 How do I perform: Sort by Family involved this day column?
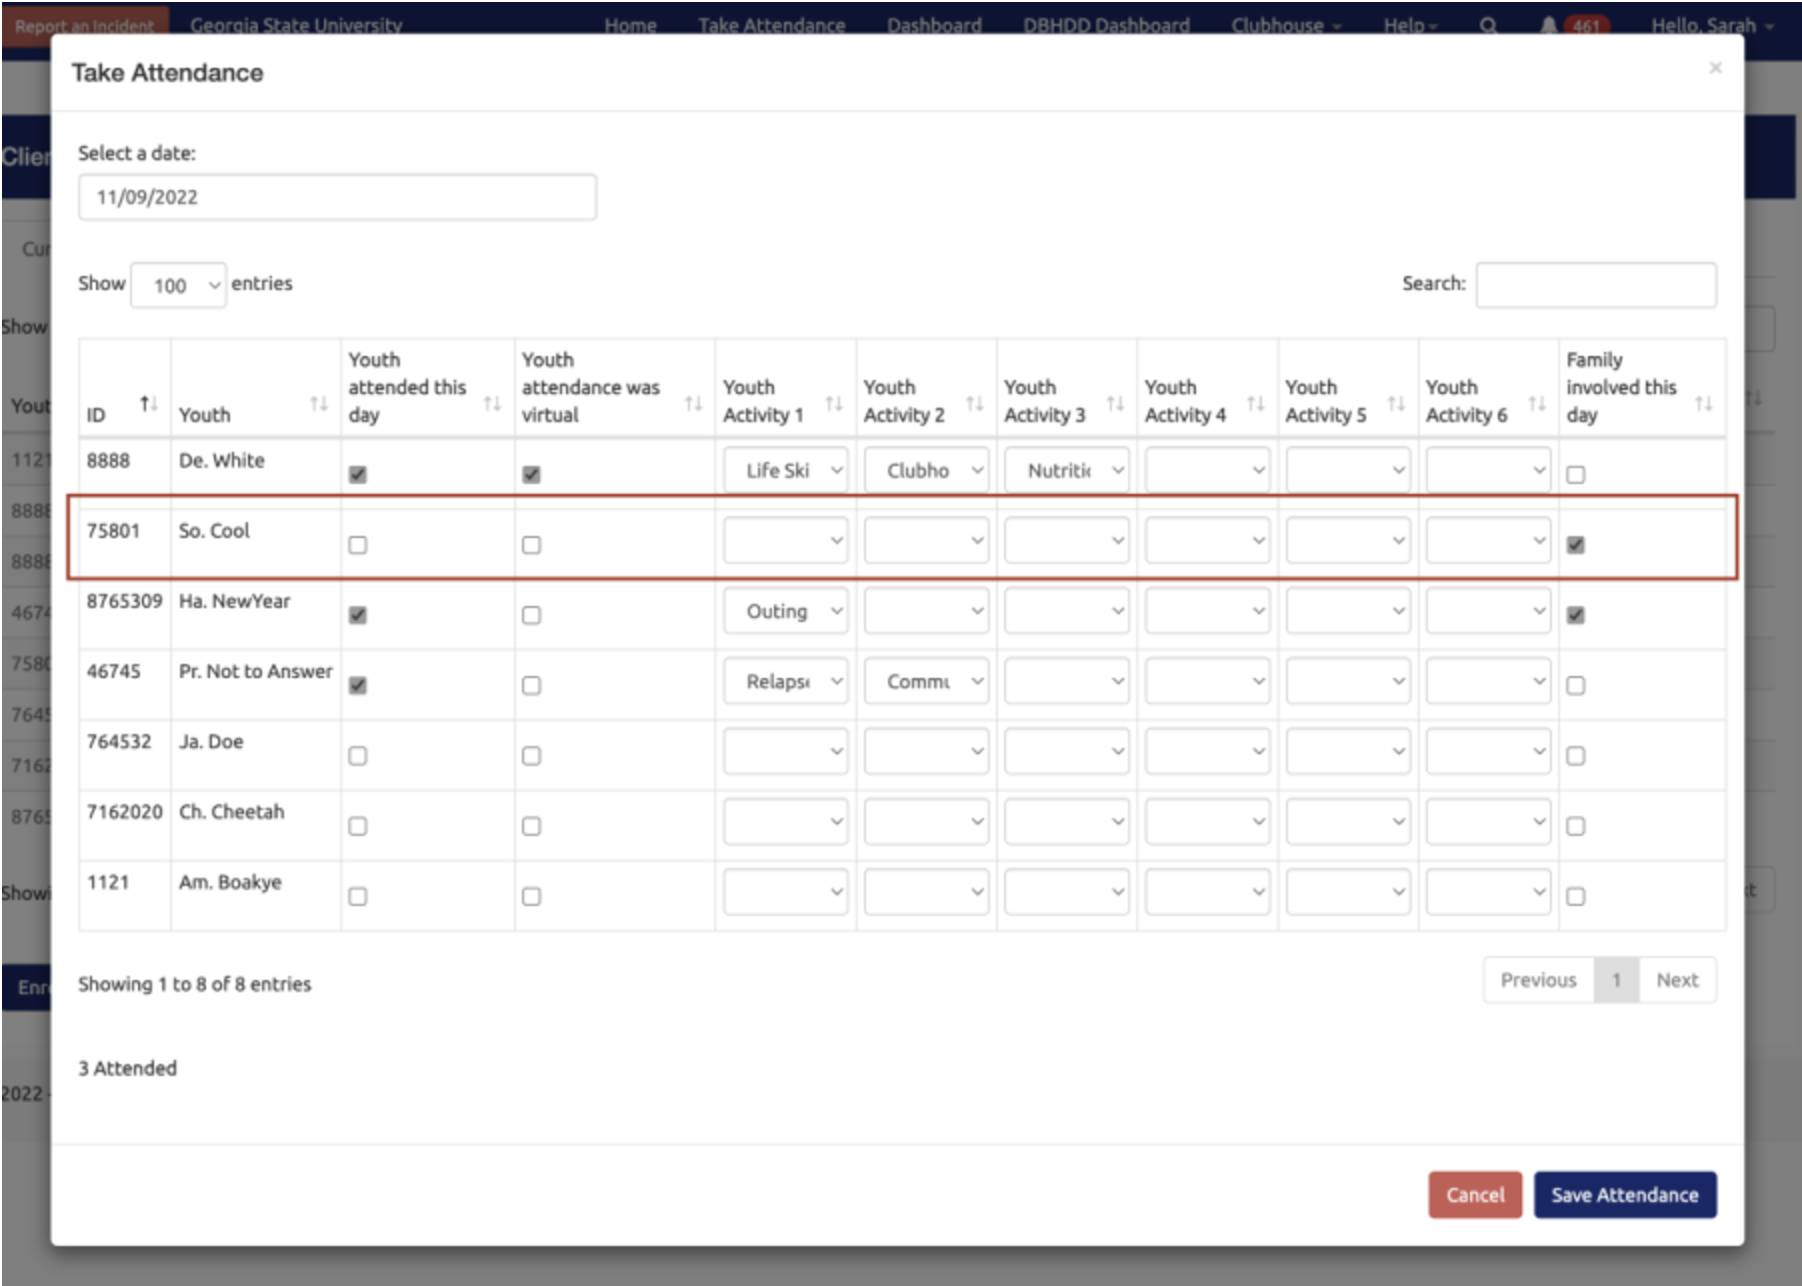click(1704, 404)
